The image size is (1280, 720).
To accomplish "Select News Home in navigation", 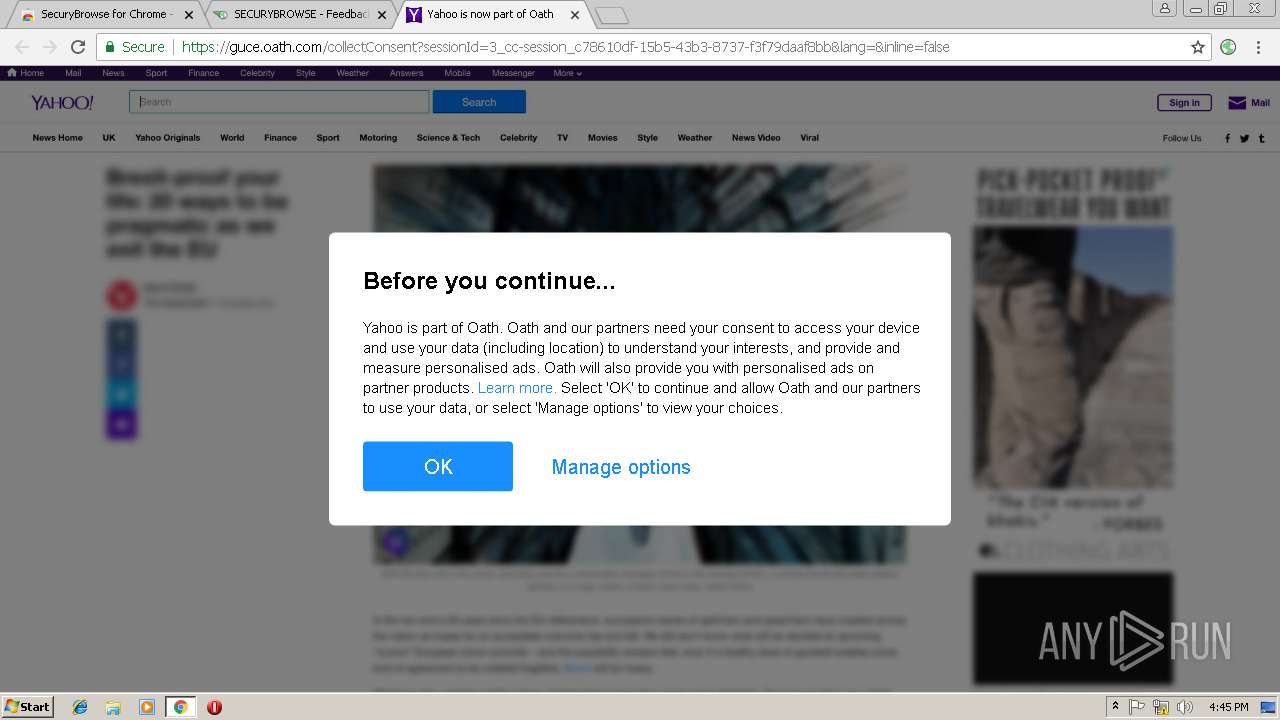I will pos(57,138).
